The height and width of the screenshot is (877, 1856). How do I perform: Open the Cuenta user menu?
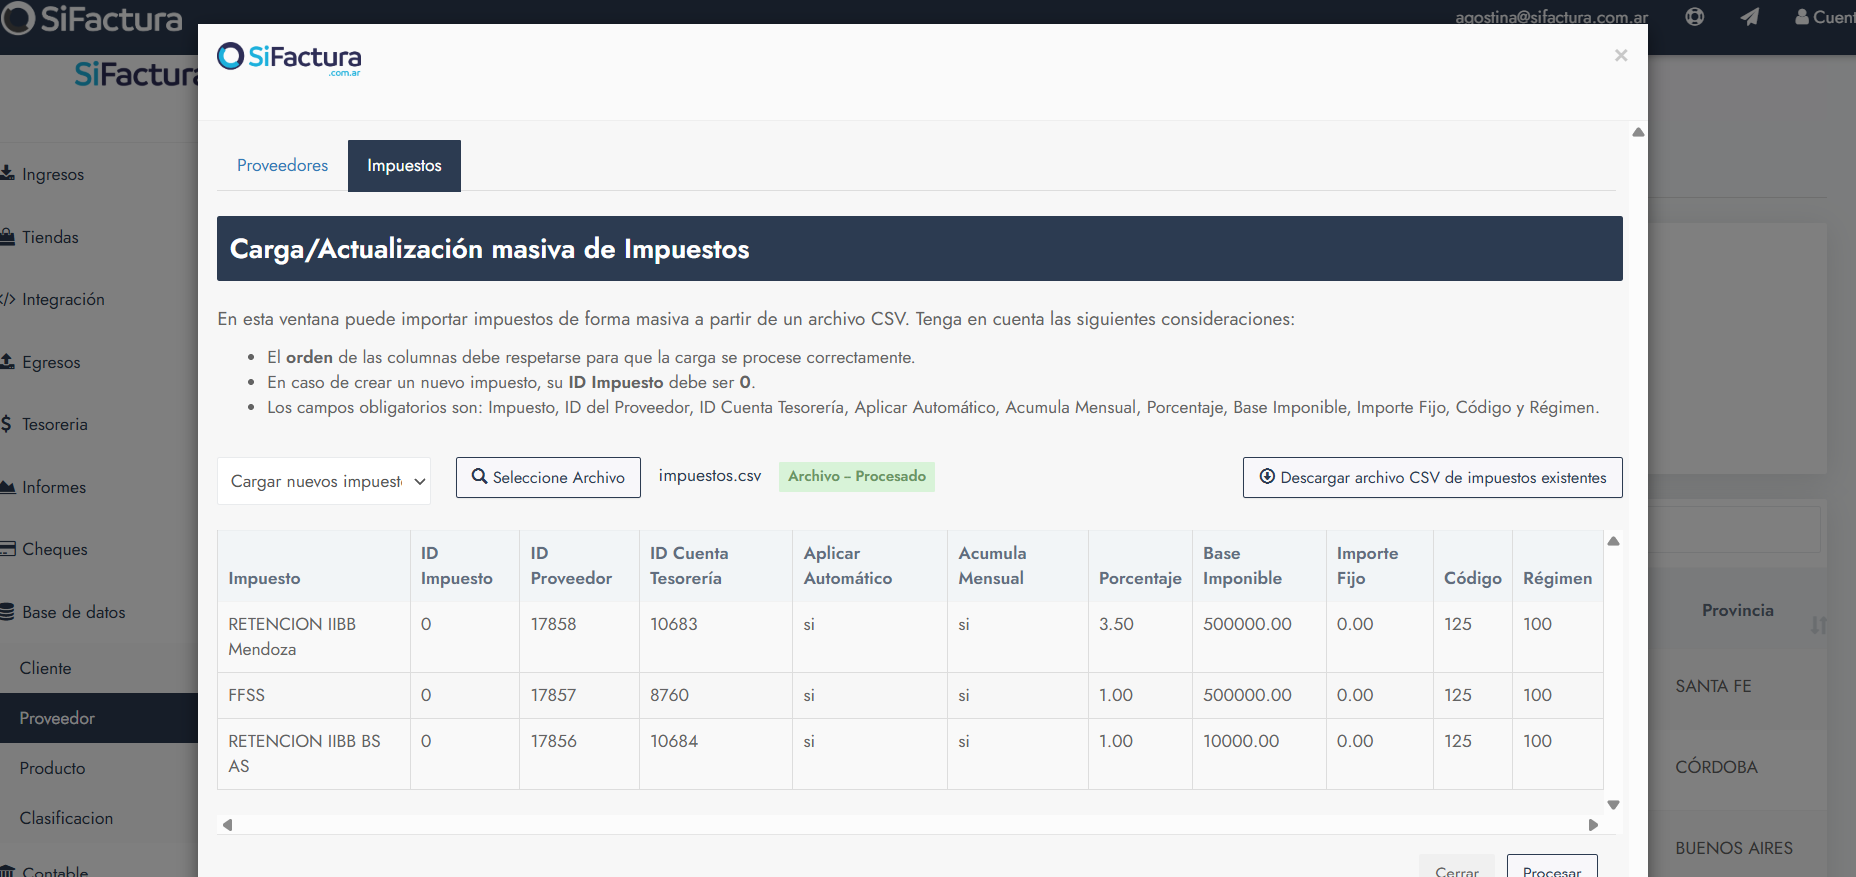tap(1824, 17)
